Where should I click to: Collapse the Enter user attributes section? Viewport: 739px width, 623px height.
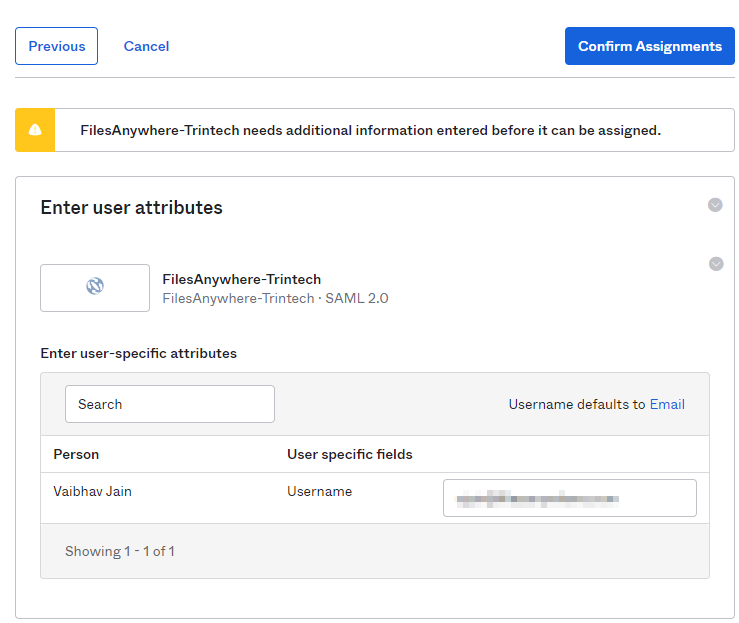point(715,205)
